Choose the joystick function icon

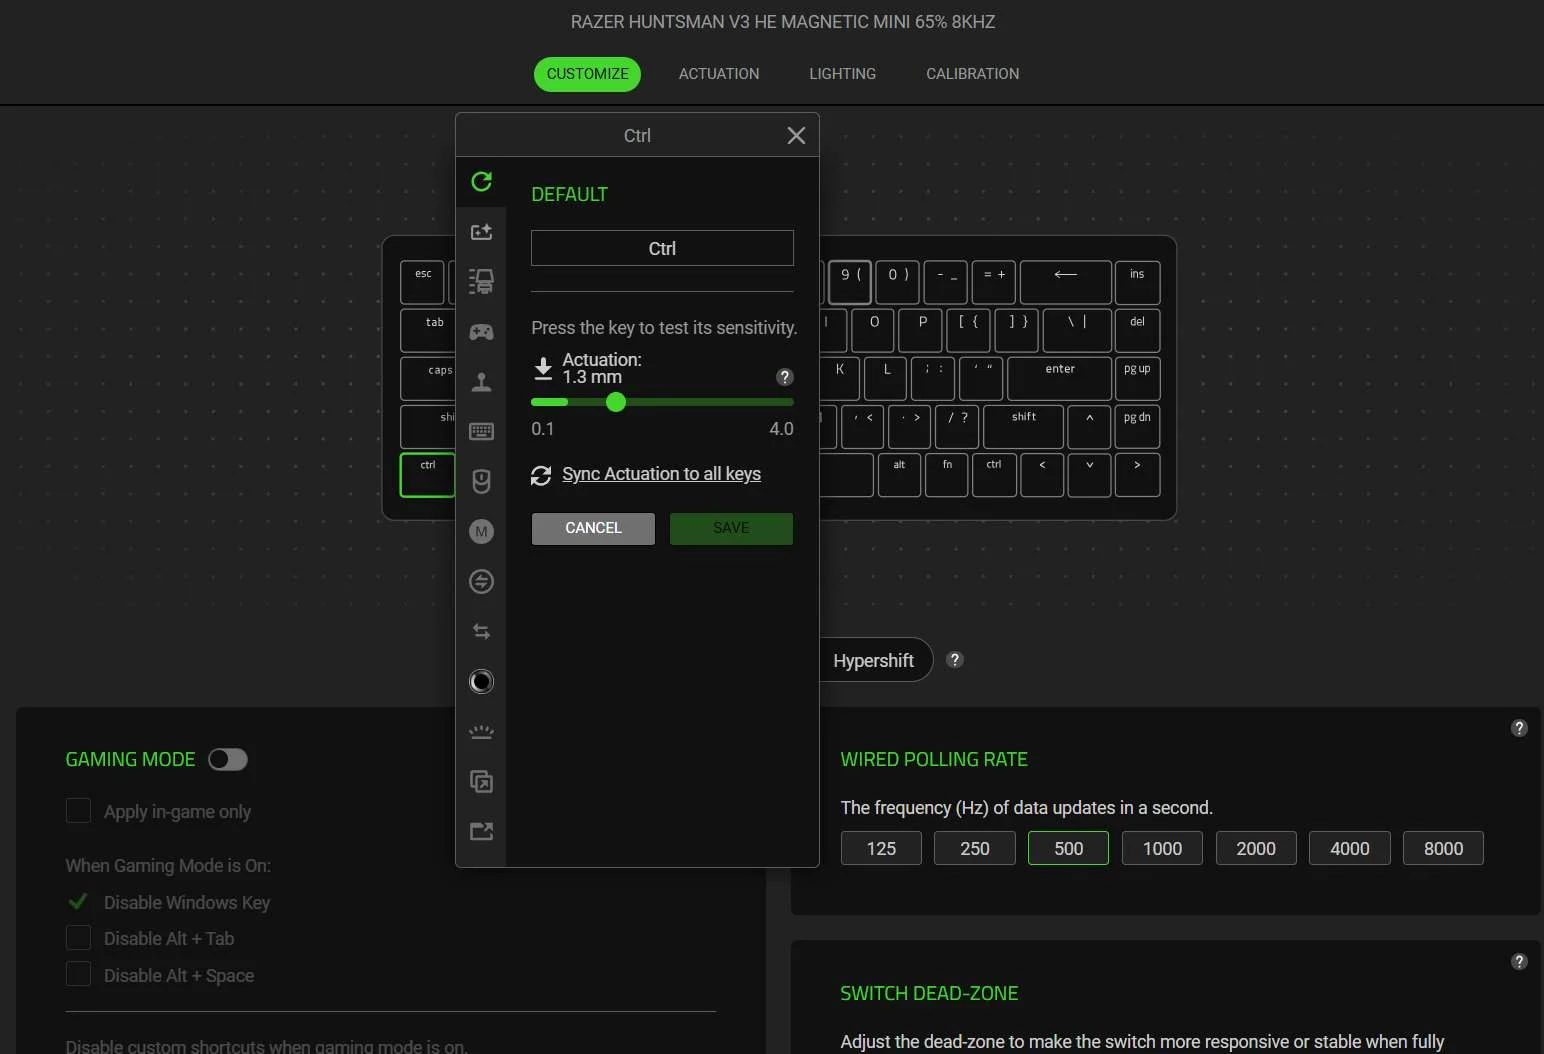tap(481, 381)
